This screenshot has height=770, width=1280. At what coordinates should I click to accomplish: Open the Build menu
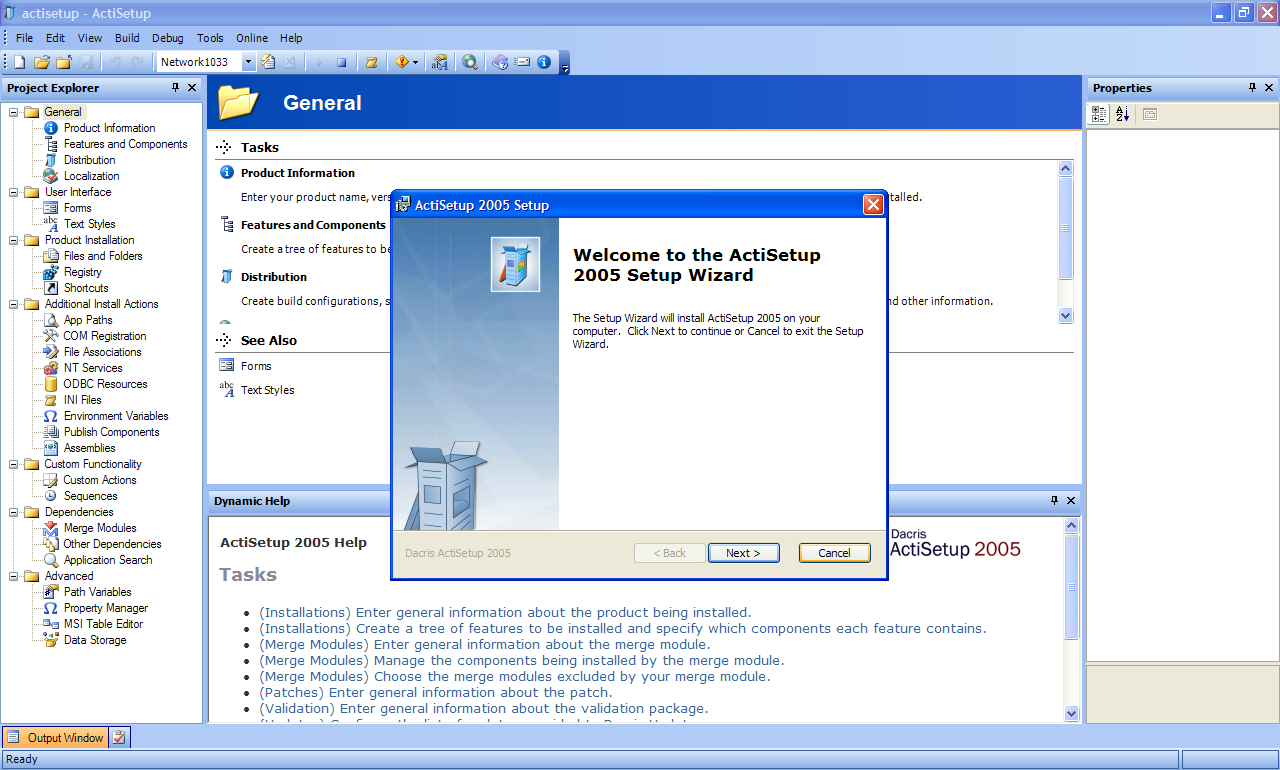127,38
